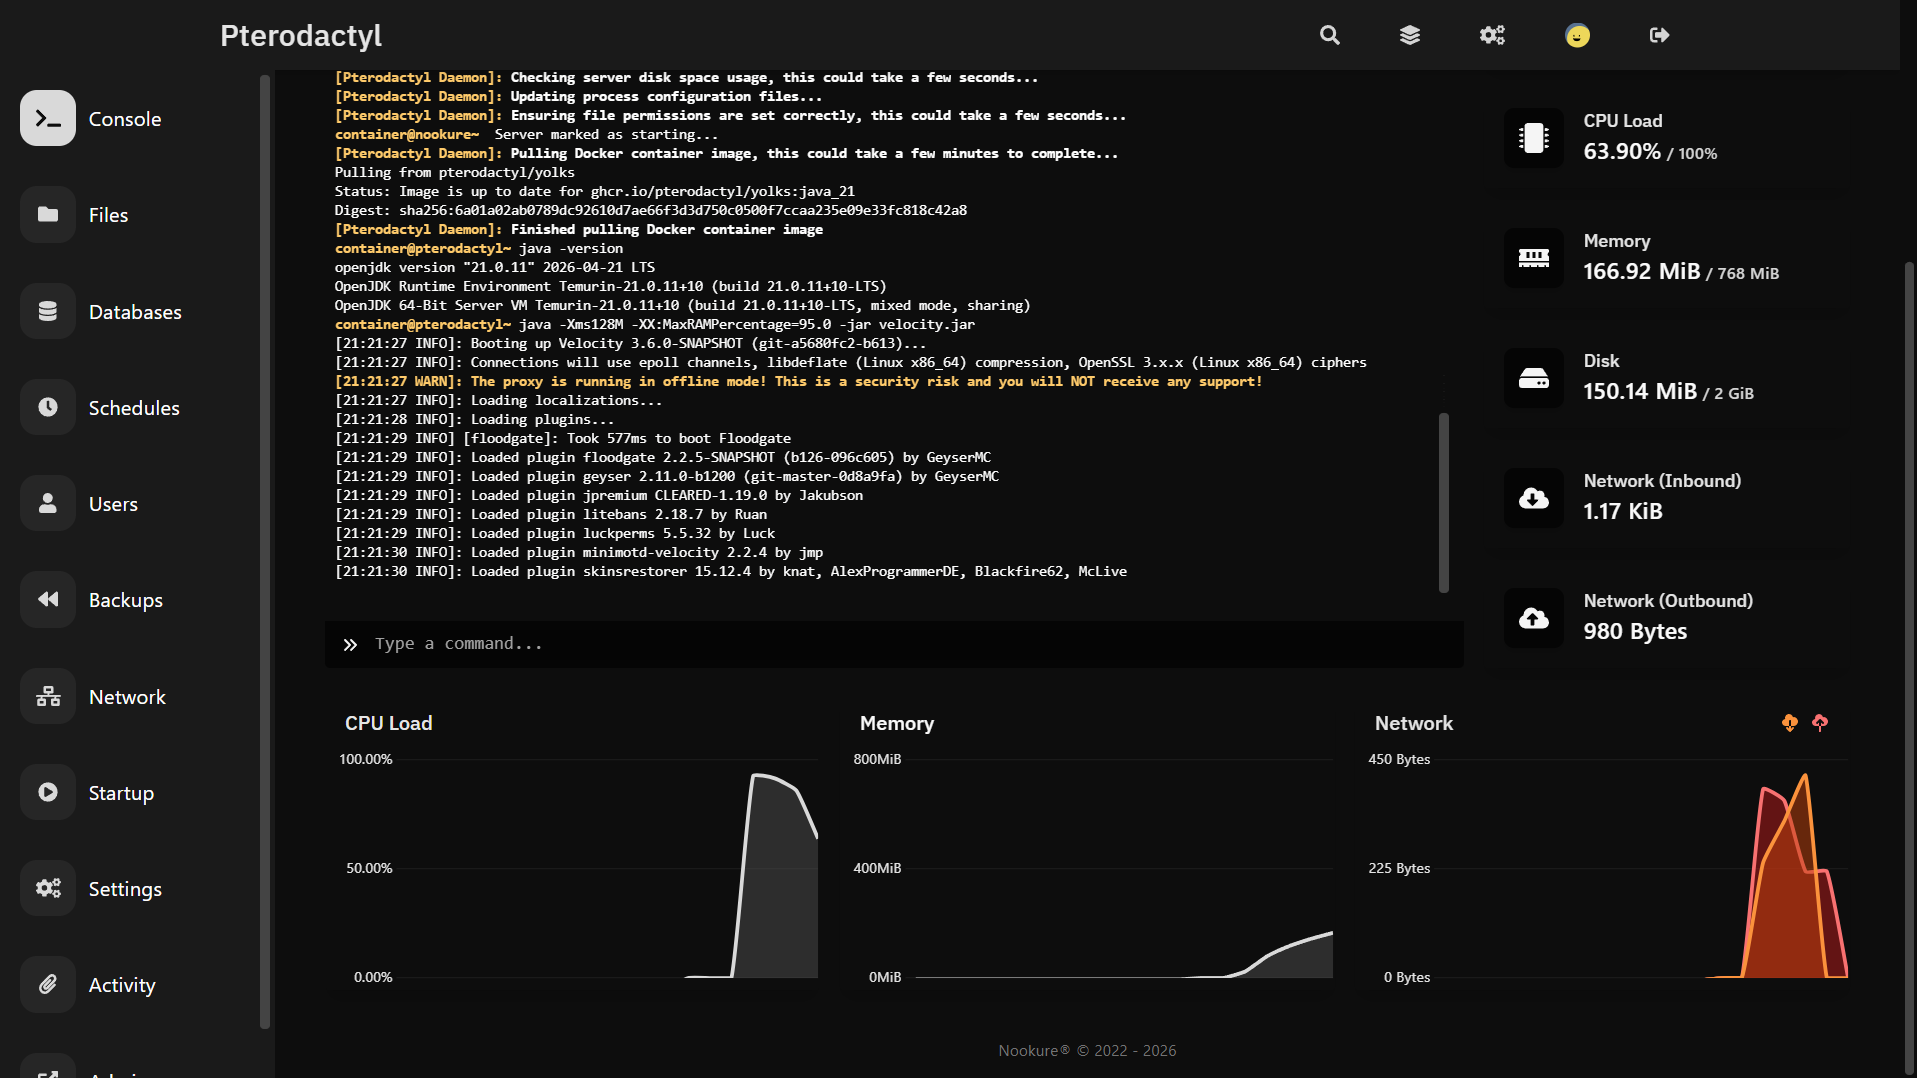Click the 'Loaded plugin skinsrestorer' console line
This screenshot has width=1917, height=1078.
731,571
